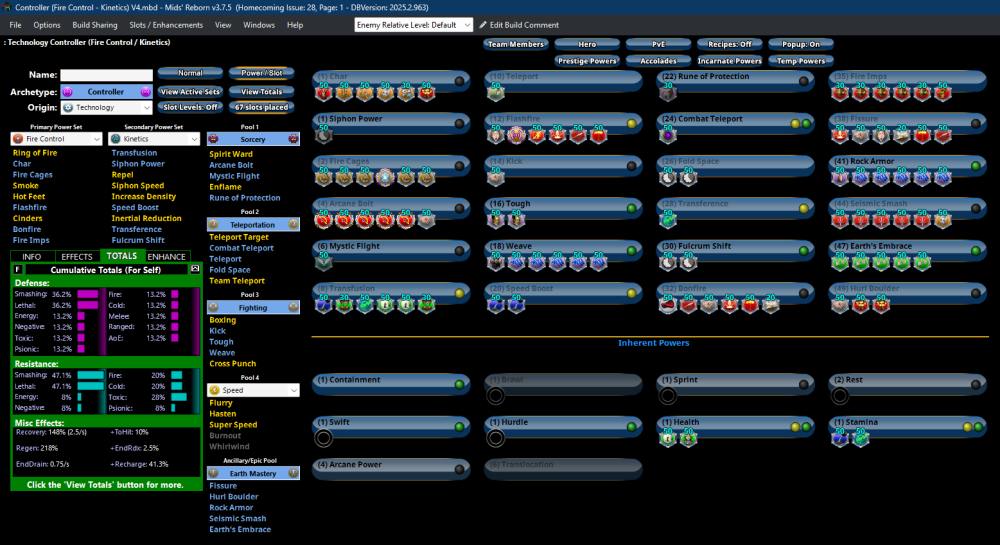
Task: Switch to the EFFECTS tab
Action: (76, 256)
